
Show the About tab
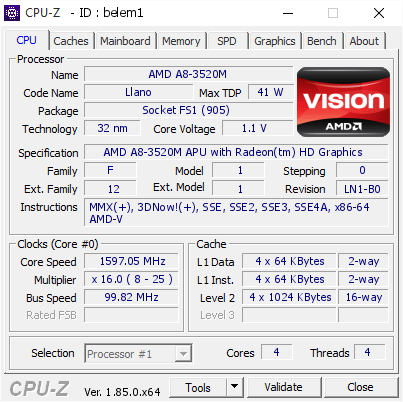[364, 41]
